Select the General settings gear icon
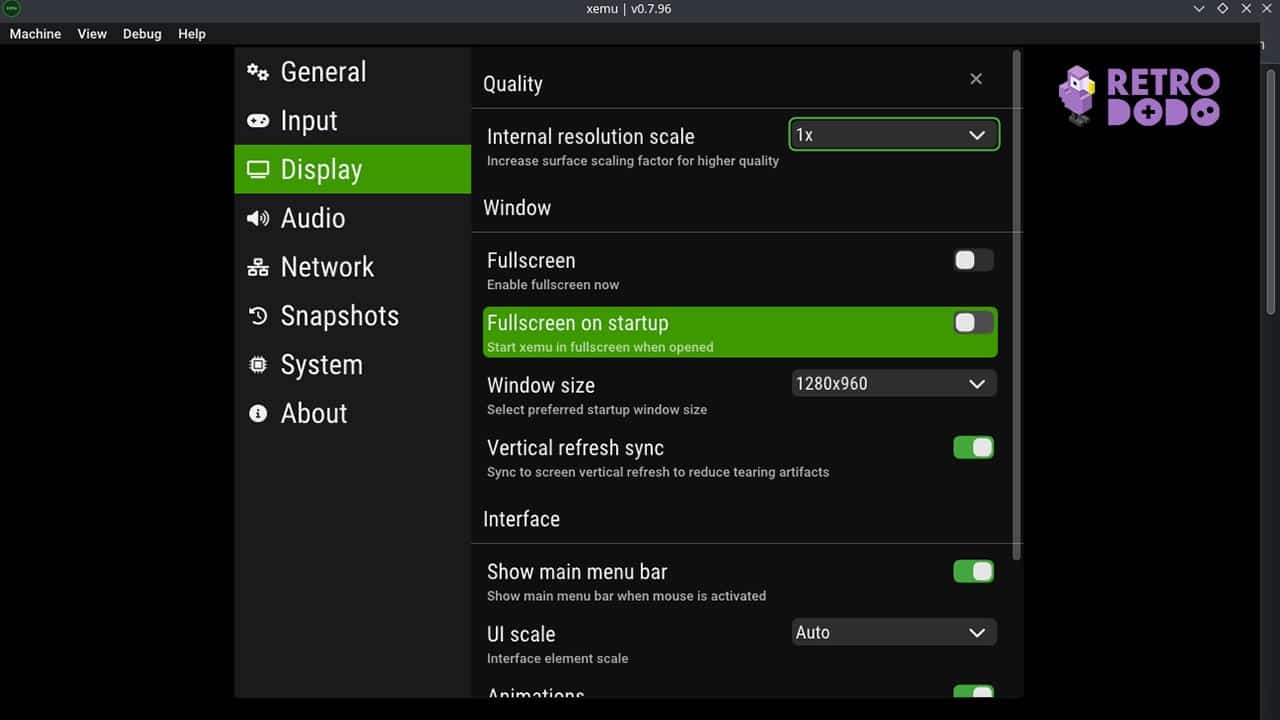Image resolution: width=1280 pixels, height=720 pixels. (257, 71)
